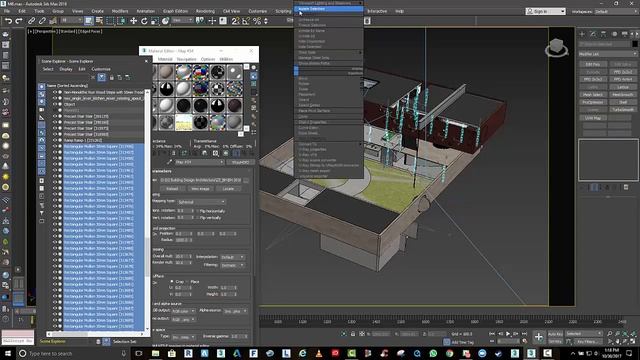Open Select by Name tool
Viewport: 640px width, 360px height.
tap(99, 21)
